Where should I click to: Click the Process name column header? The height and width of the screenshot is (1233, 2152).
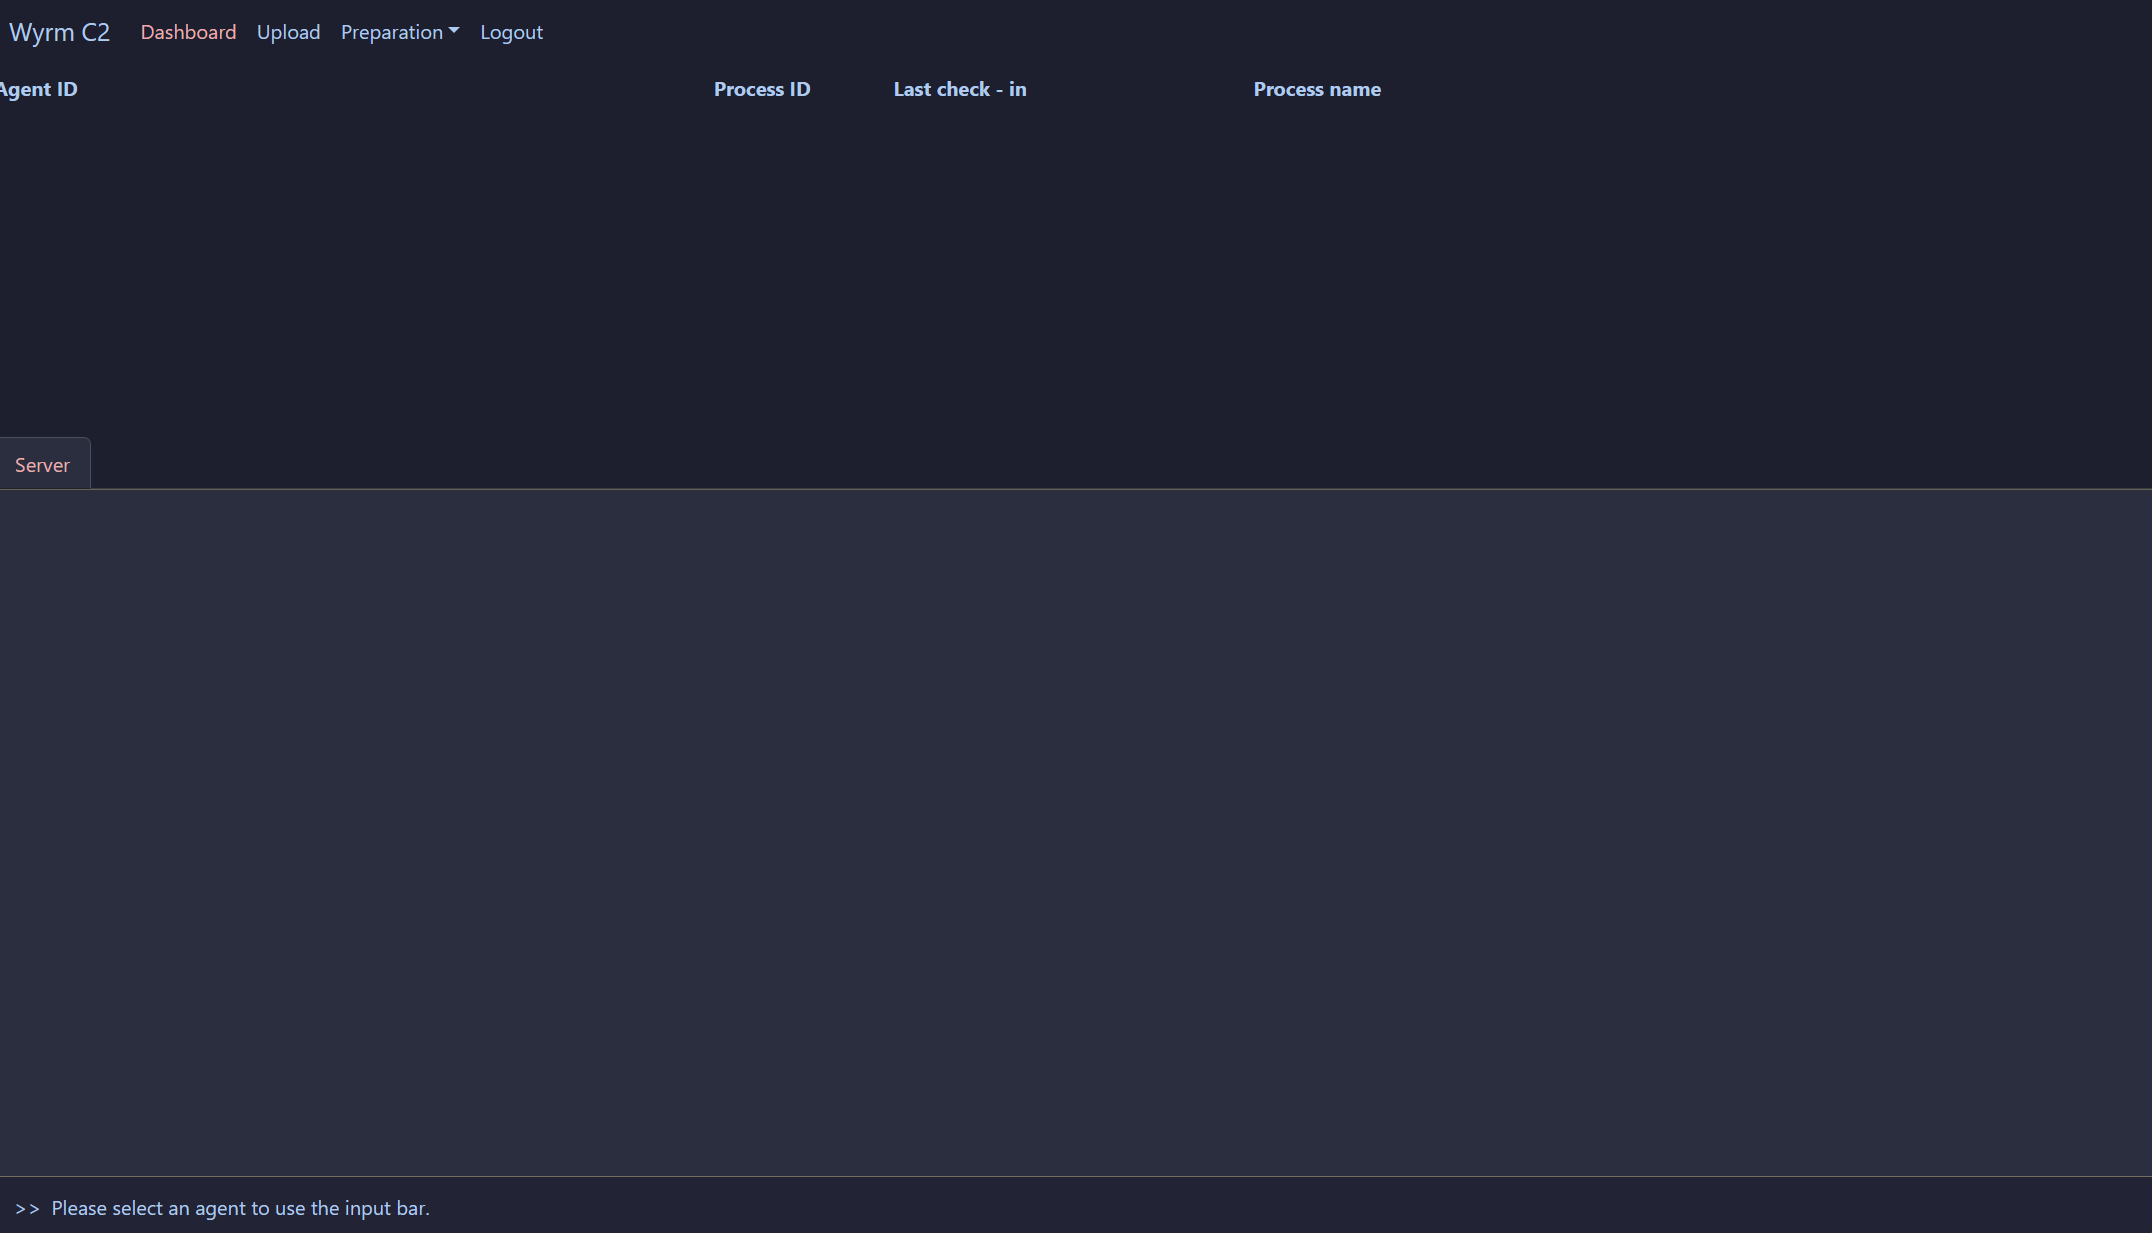[1317, 89]
